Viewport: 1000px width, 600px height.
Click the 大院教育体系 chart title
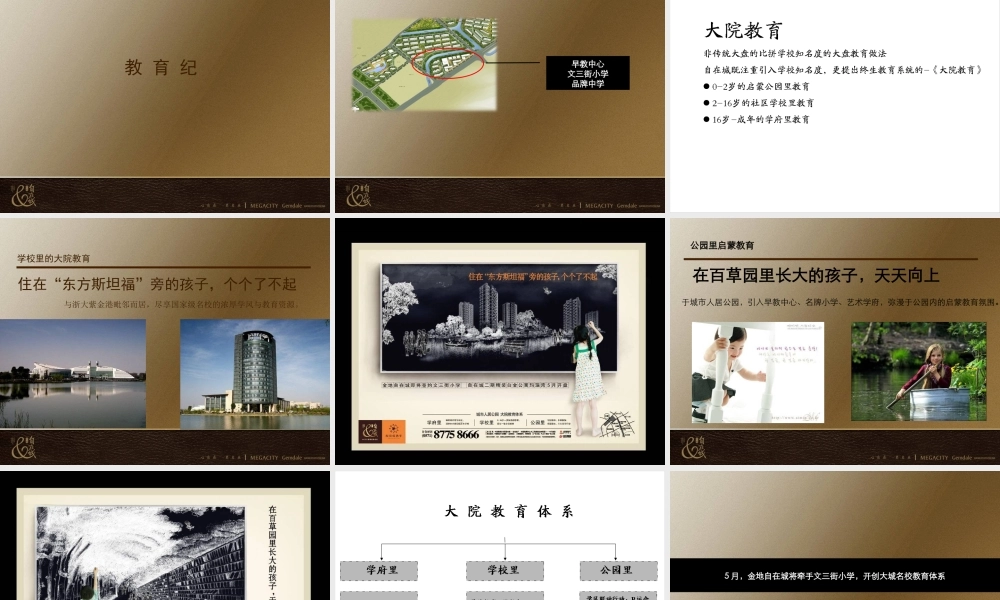(509, 511)
